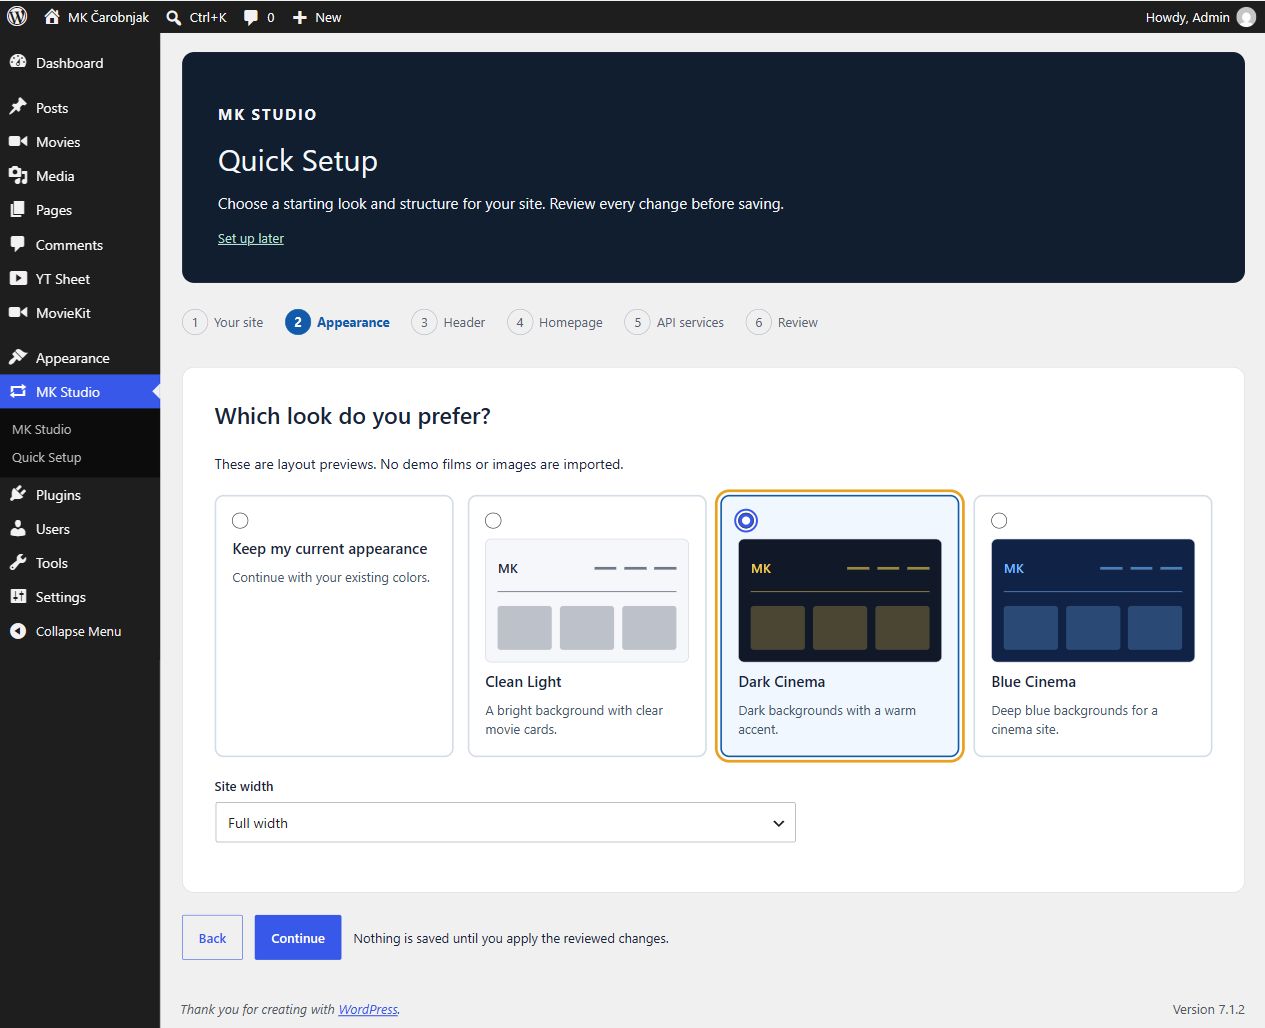Click the Blue Cinema title text
This screenshot has width=1265, height=1028.
1034,682
